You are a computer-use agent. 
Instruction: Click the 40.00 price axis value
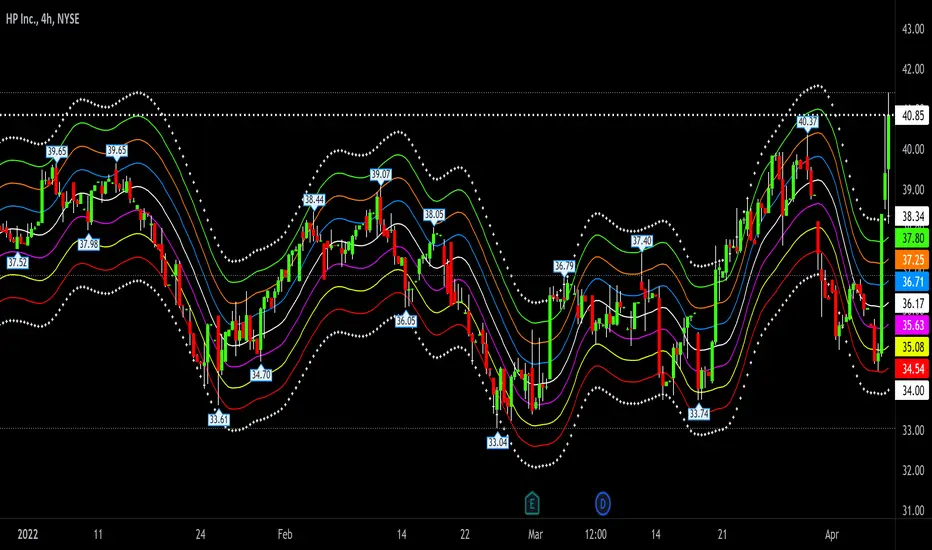(913, 149)
